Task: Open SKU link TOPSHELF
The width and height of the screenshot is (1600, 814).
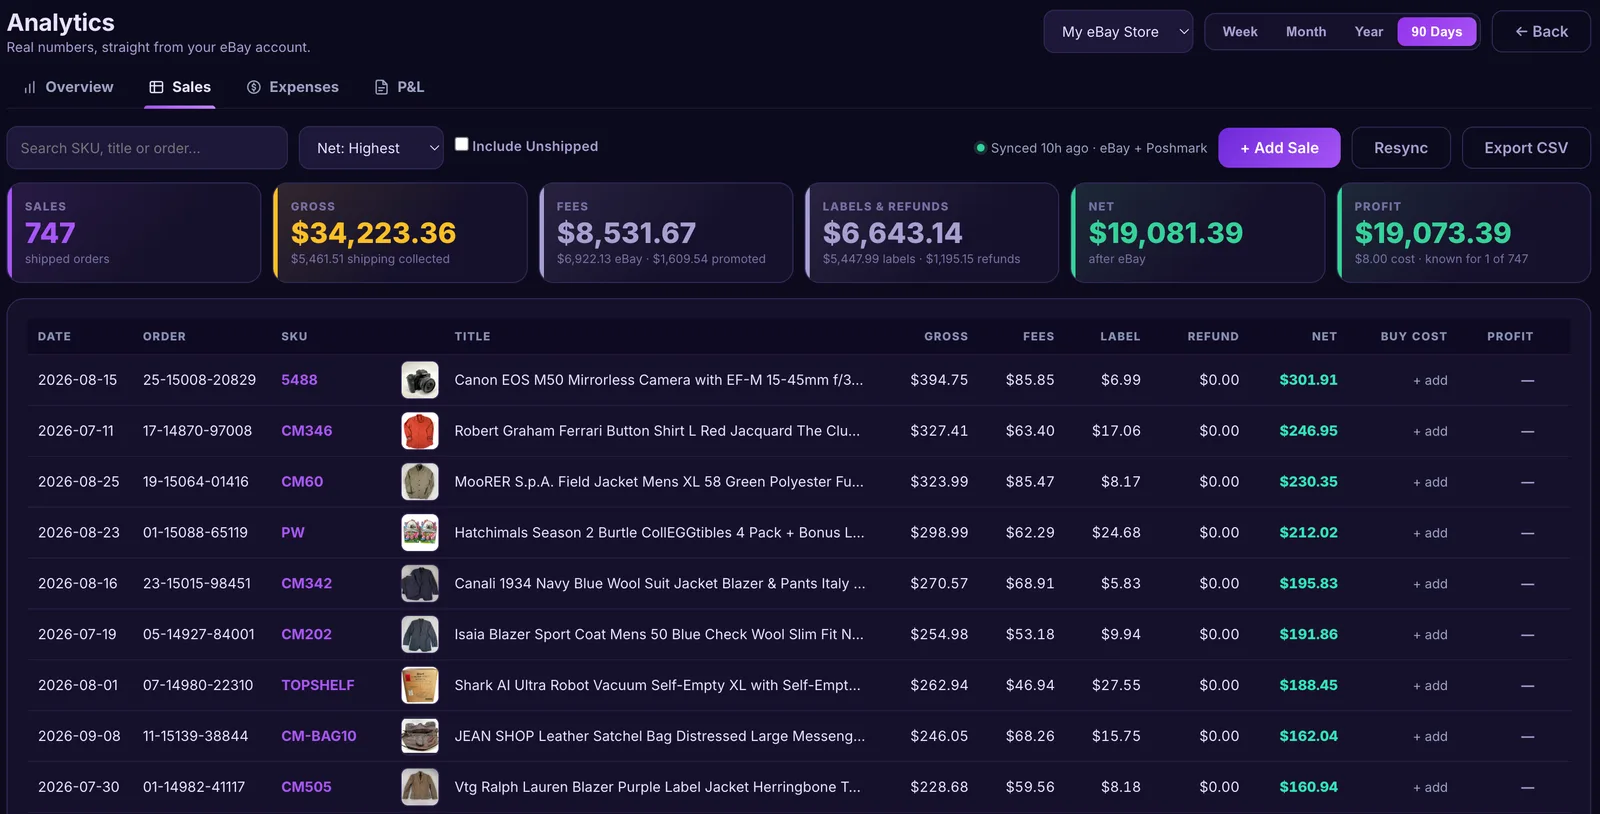Action: click(x=318, y=686)
